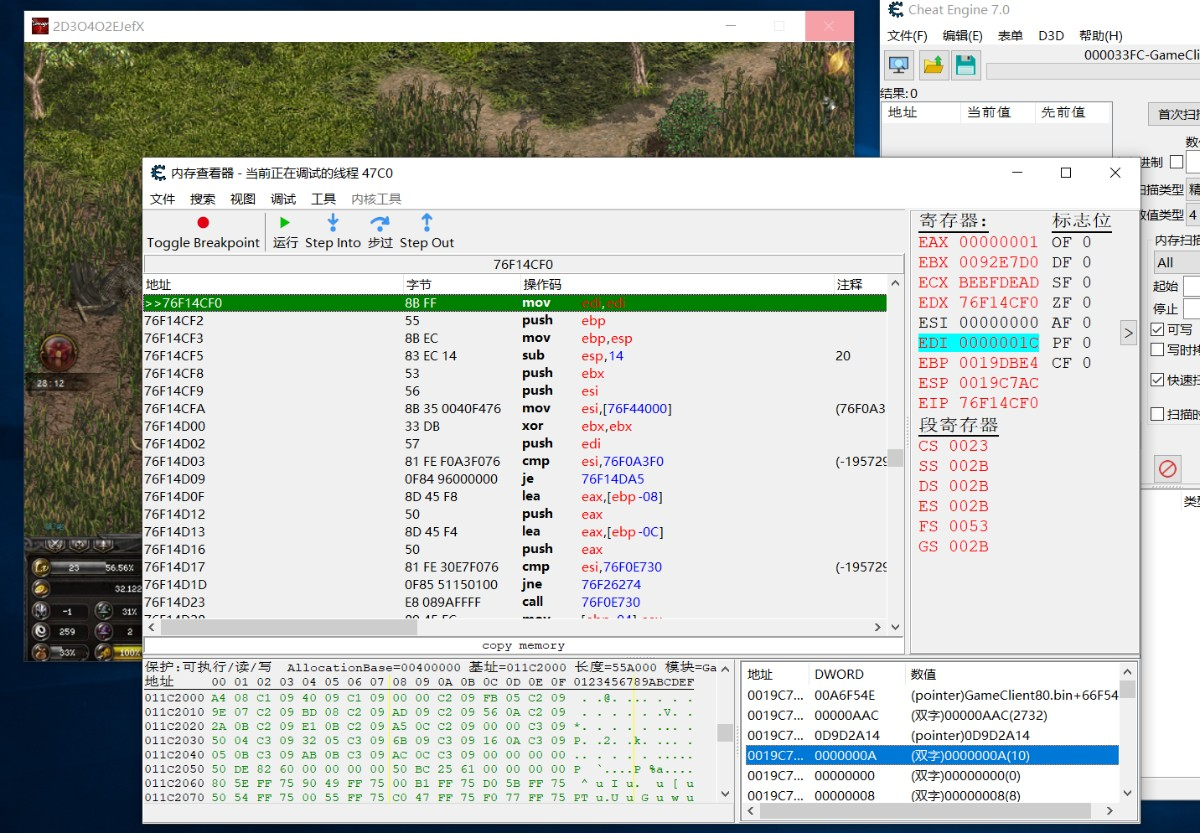1200x833 pixels.
Task: Enable the 写时拷贝 checkbox
Action: (1158, 349)
